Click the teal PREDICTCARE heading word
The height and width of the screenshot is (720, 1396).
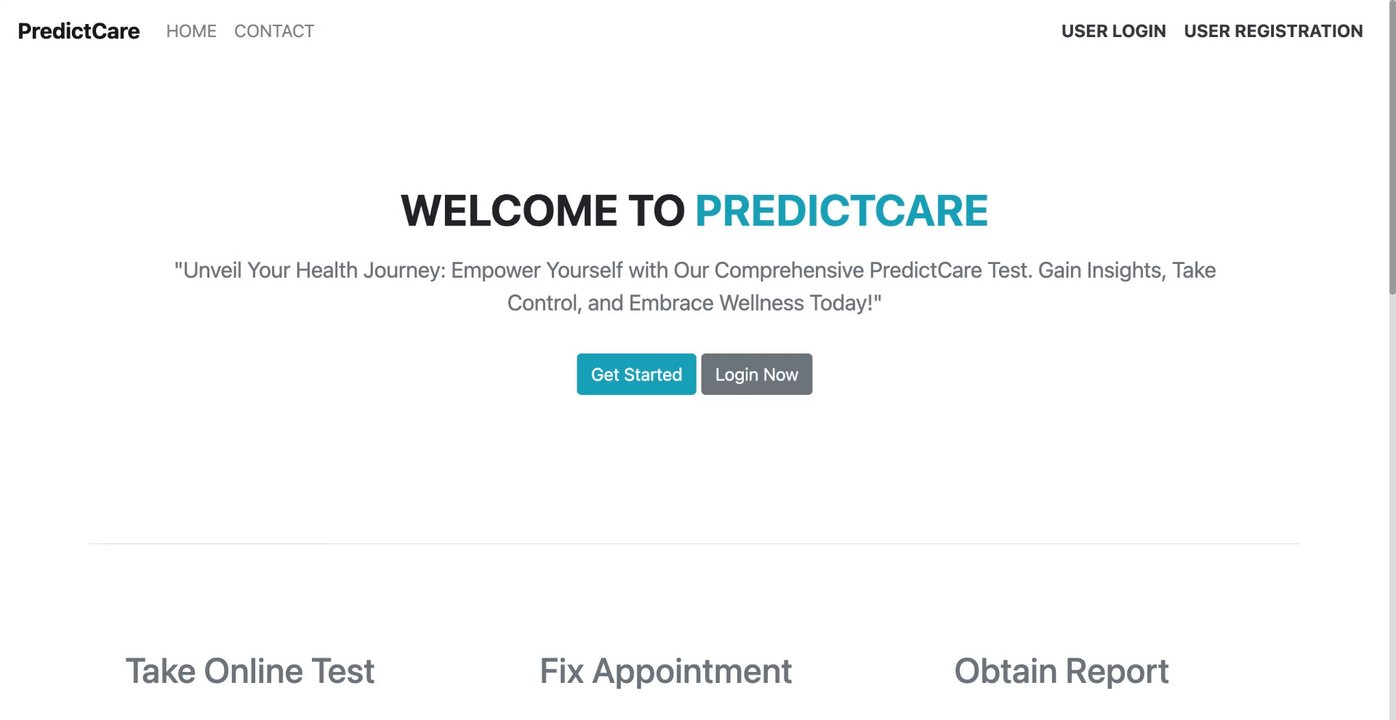click(x=841, y=211)
